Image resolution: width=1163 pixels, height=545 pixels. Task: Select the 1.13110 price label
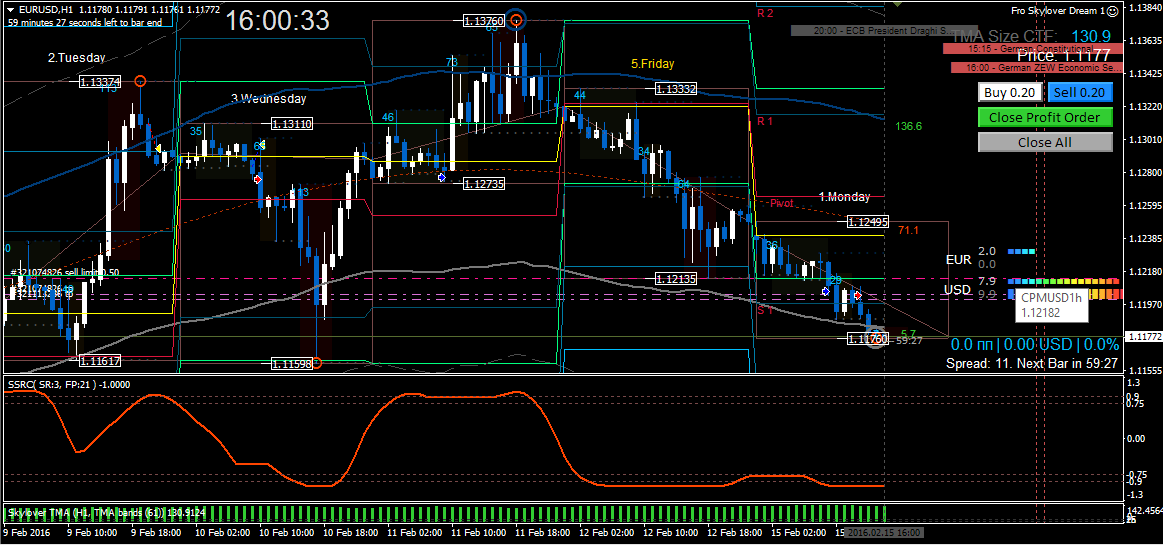click(292, 125)
